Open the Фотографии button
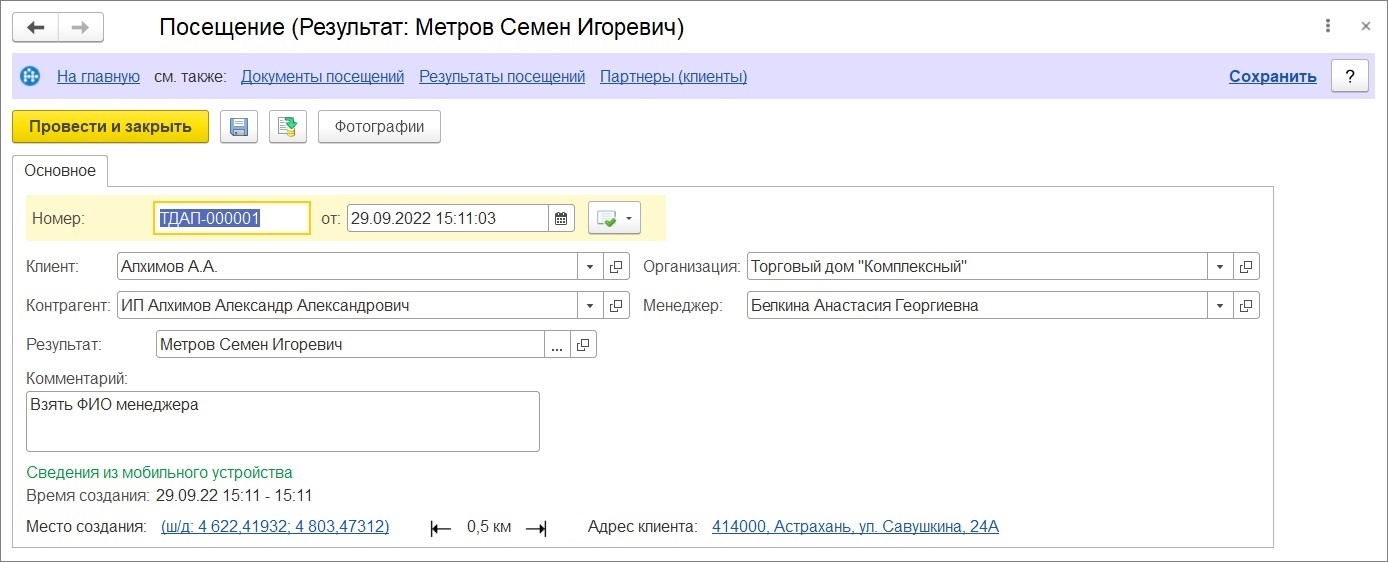1388x562 pixels. point(379,127)
